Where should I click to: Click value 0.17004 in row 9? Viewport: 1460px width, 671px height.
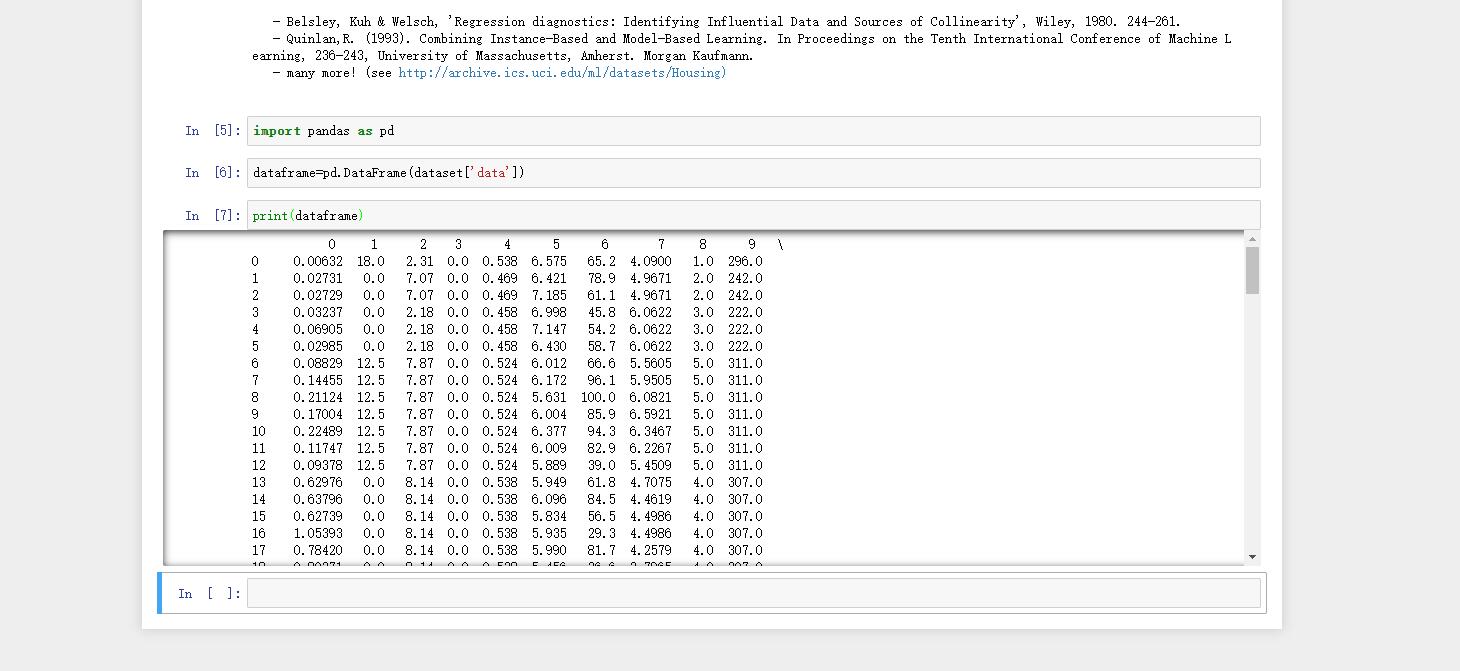318,415
